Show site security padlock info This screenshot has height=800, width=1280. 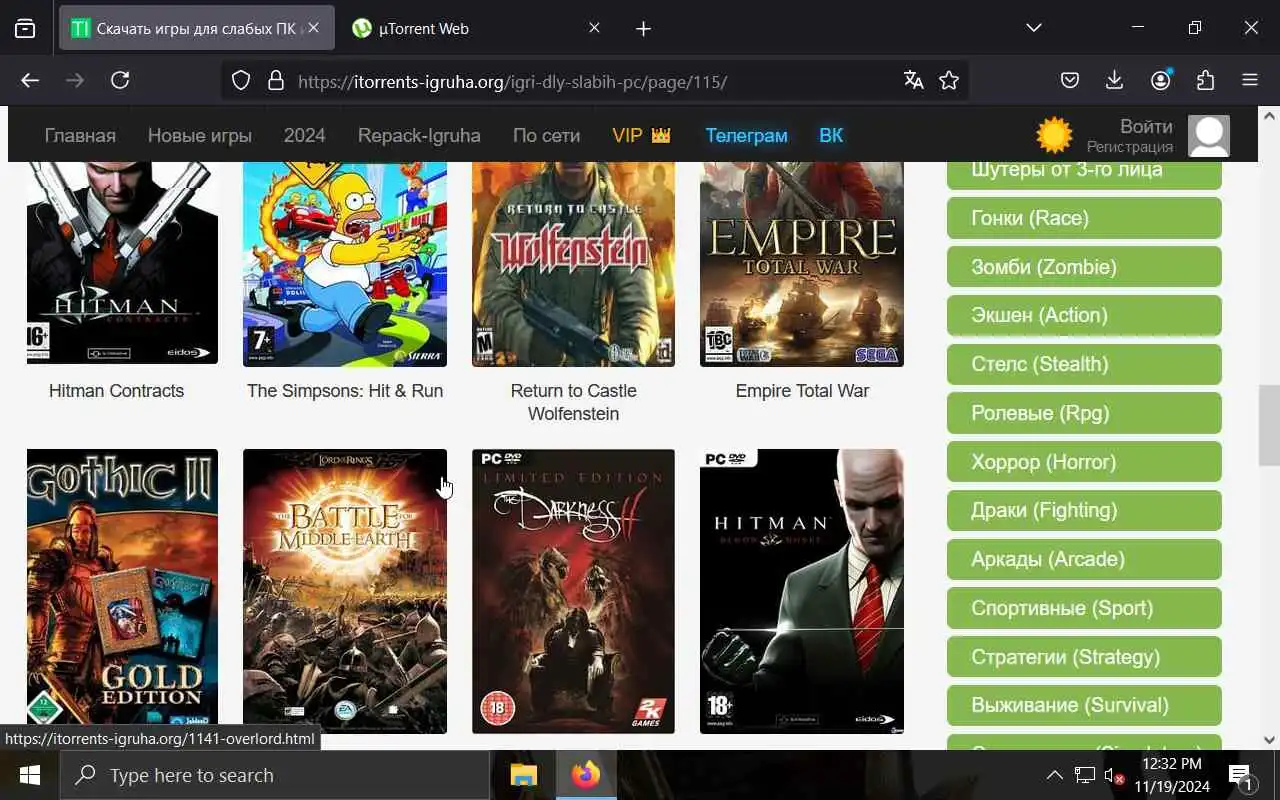coord(276,81)
